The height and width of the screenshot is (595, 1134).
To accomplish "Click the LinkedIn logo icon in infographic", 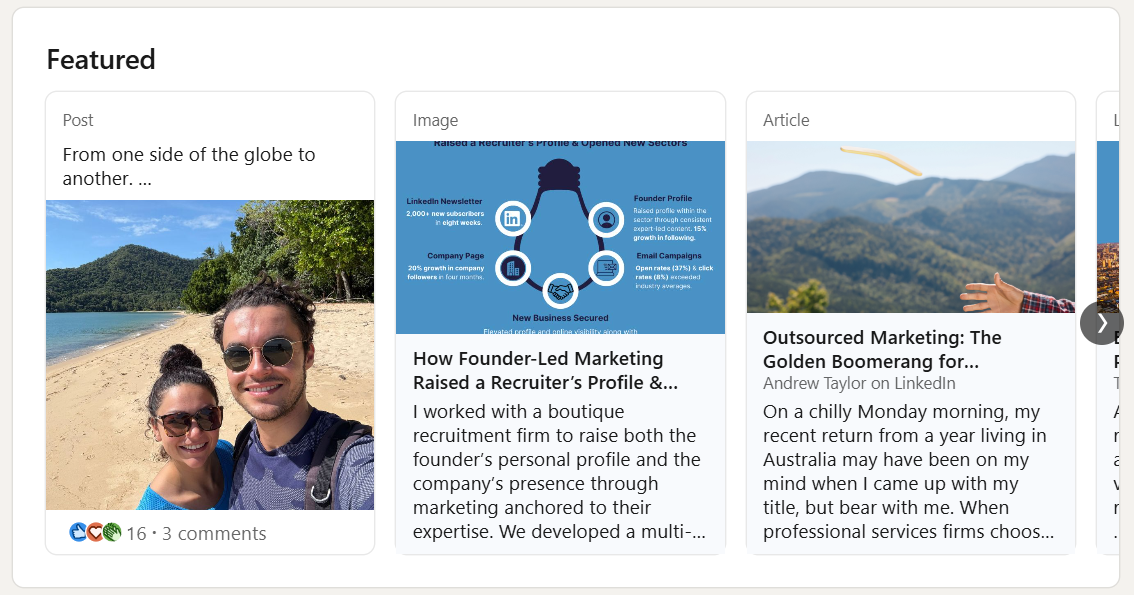I will pyautogui.click(x=514, y=218).
